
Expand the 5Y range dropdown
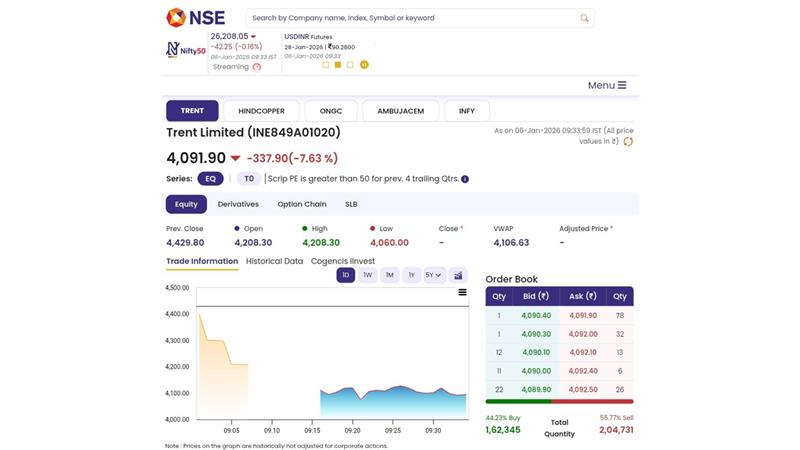click(x=434, y=275)
